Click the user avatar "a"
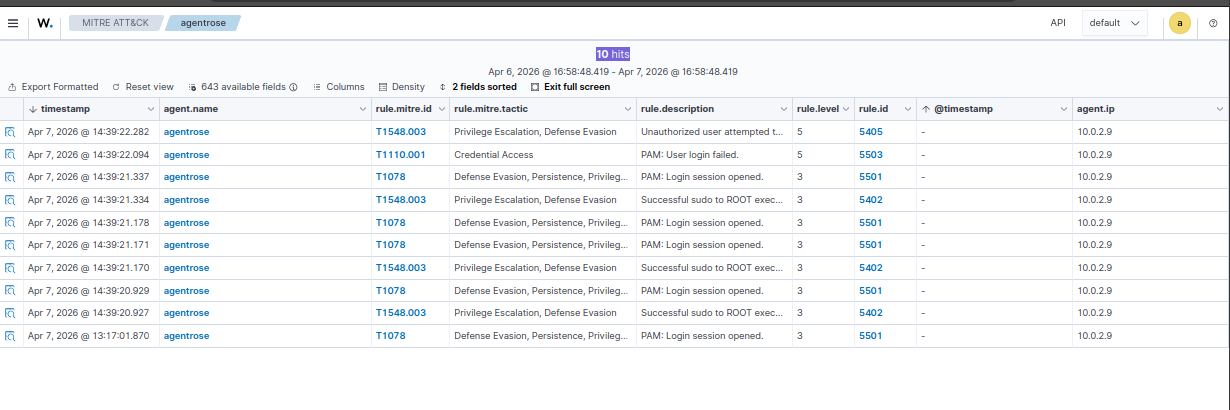Viewport: 1230px width, 410px height. pyautogui.click(x=1180, y=23)
